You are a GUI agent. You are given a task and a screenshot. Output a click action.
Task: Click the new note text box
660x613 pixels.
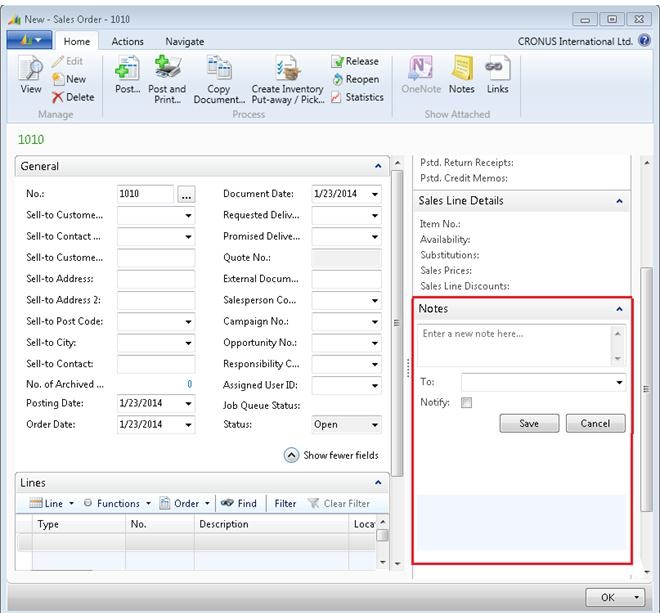coord(515,344)
